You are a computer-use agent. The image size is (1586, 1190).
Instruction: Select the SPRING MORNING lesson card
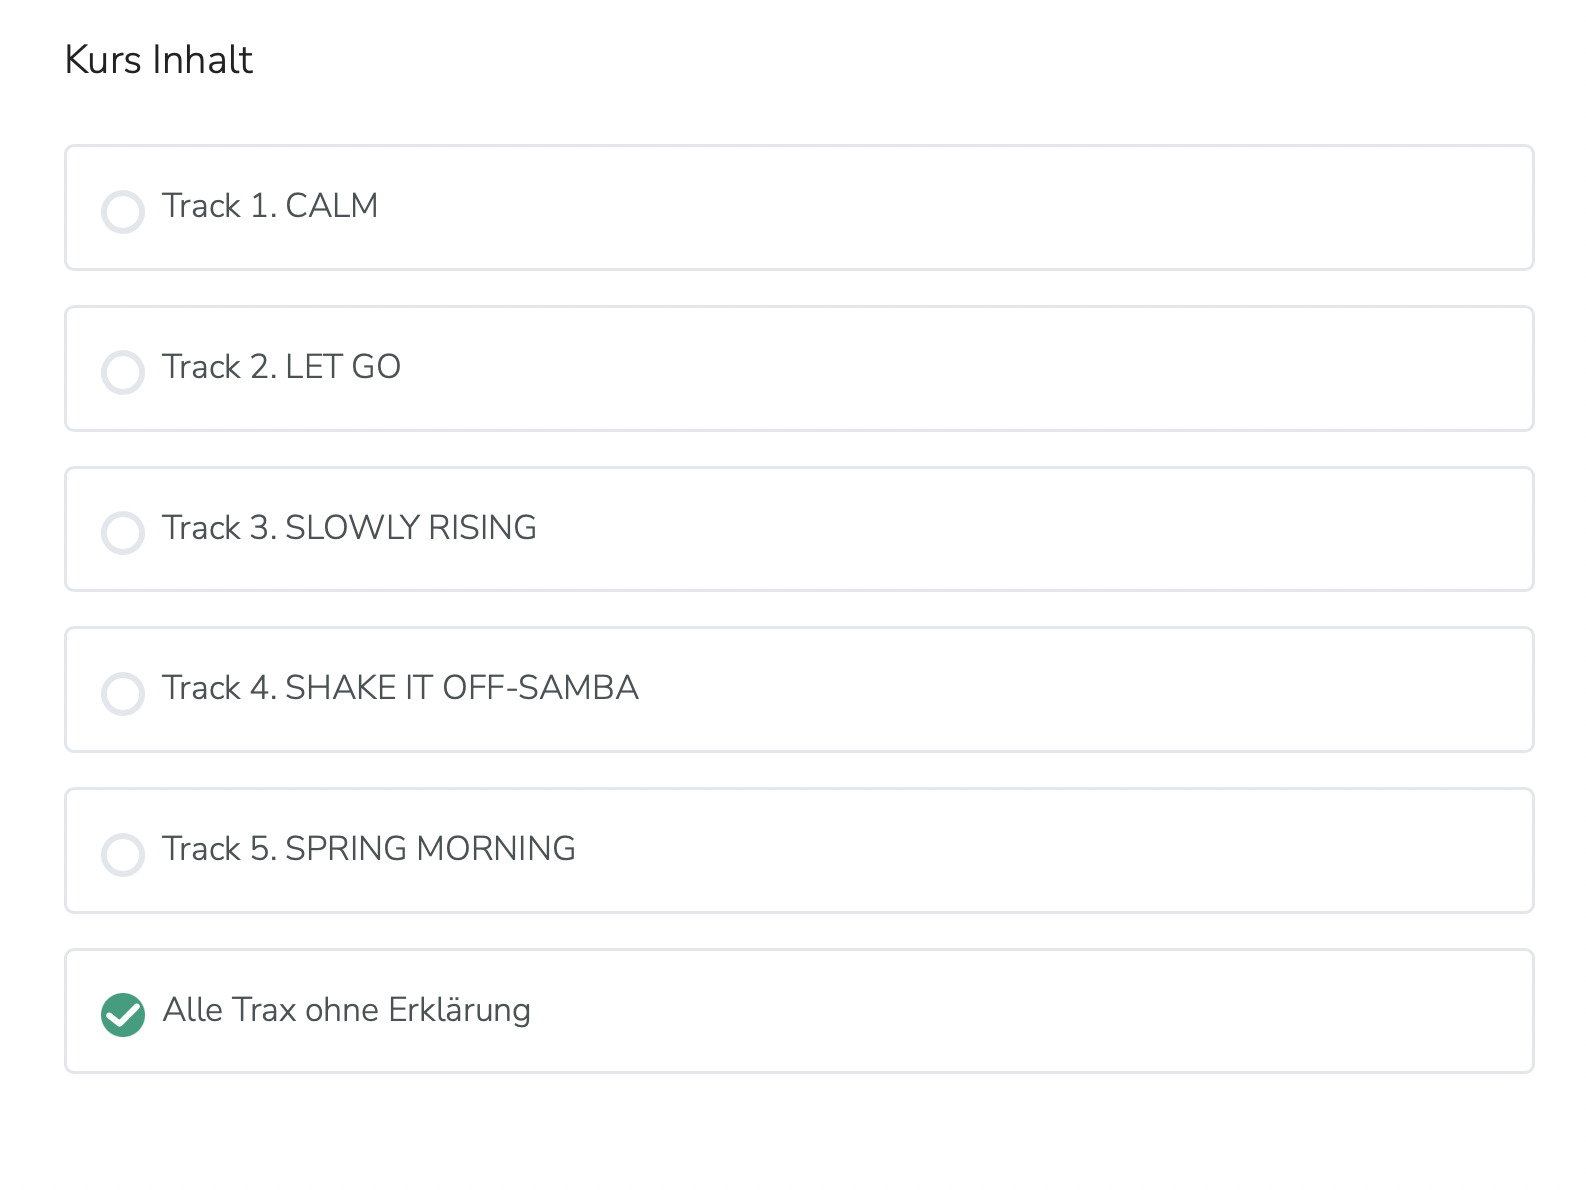(x=799, y=851)
